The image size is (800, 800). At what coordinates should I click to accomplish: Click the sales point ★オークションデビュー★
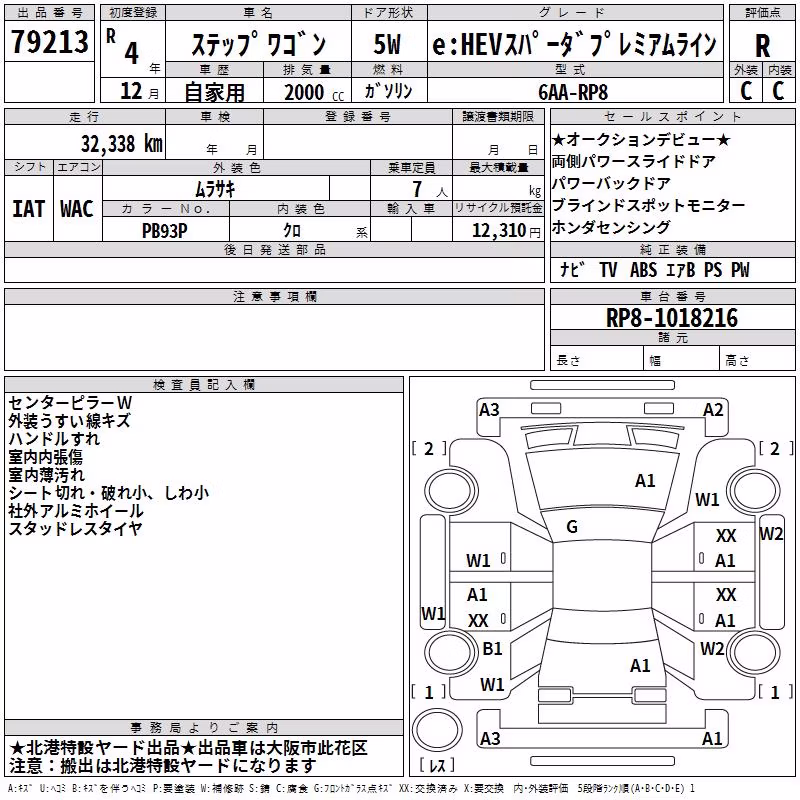pyautogui.click(x=641, y=139)
